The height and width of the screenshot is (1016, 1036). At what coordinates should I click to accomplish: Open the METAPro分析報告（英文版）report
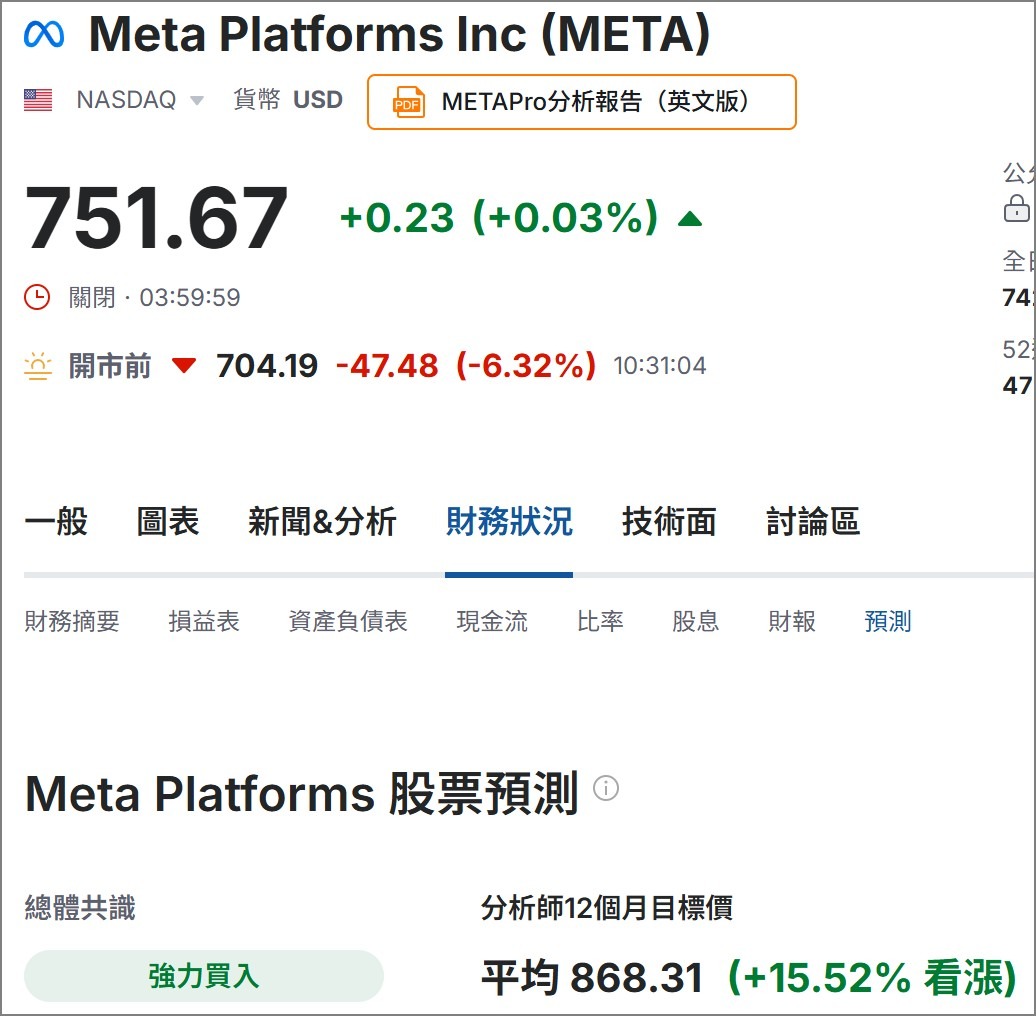click(581, 101)
